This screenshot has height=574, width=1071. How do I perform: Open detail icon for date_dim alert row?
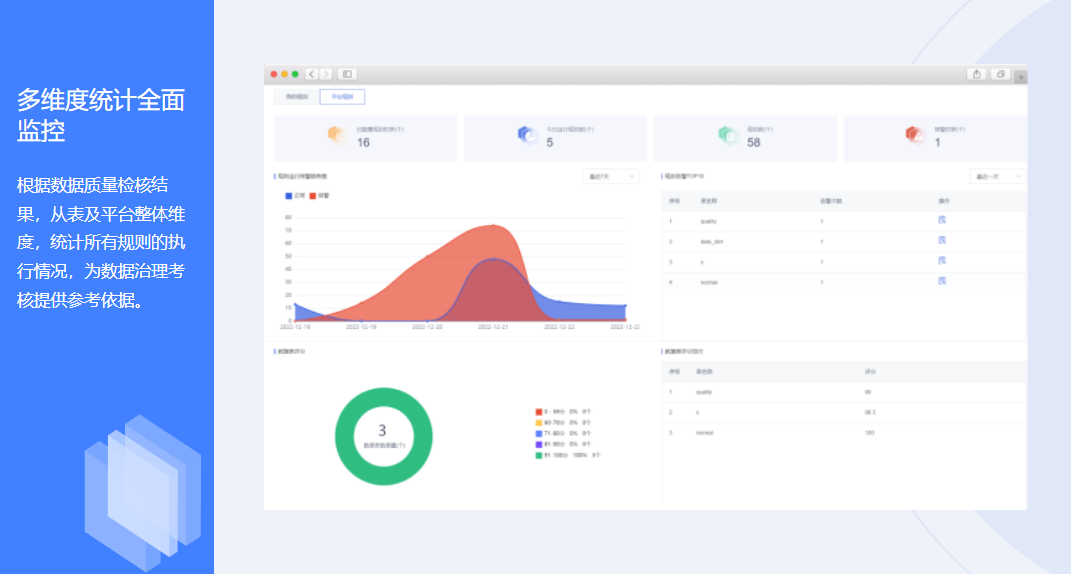tap(942, 241)
